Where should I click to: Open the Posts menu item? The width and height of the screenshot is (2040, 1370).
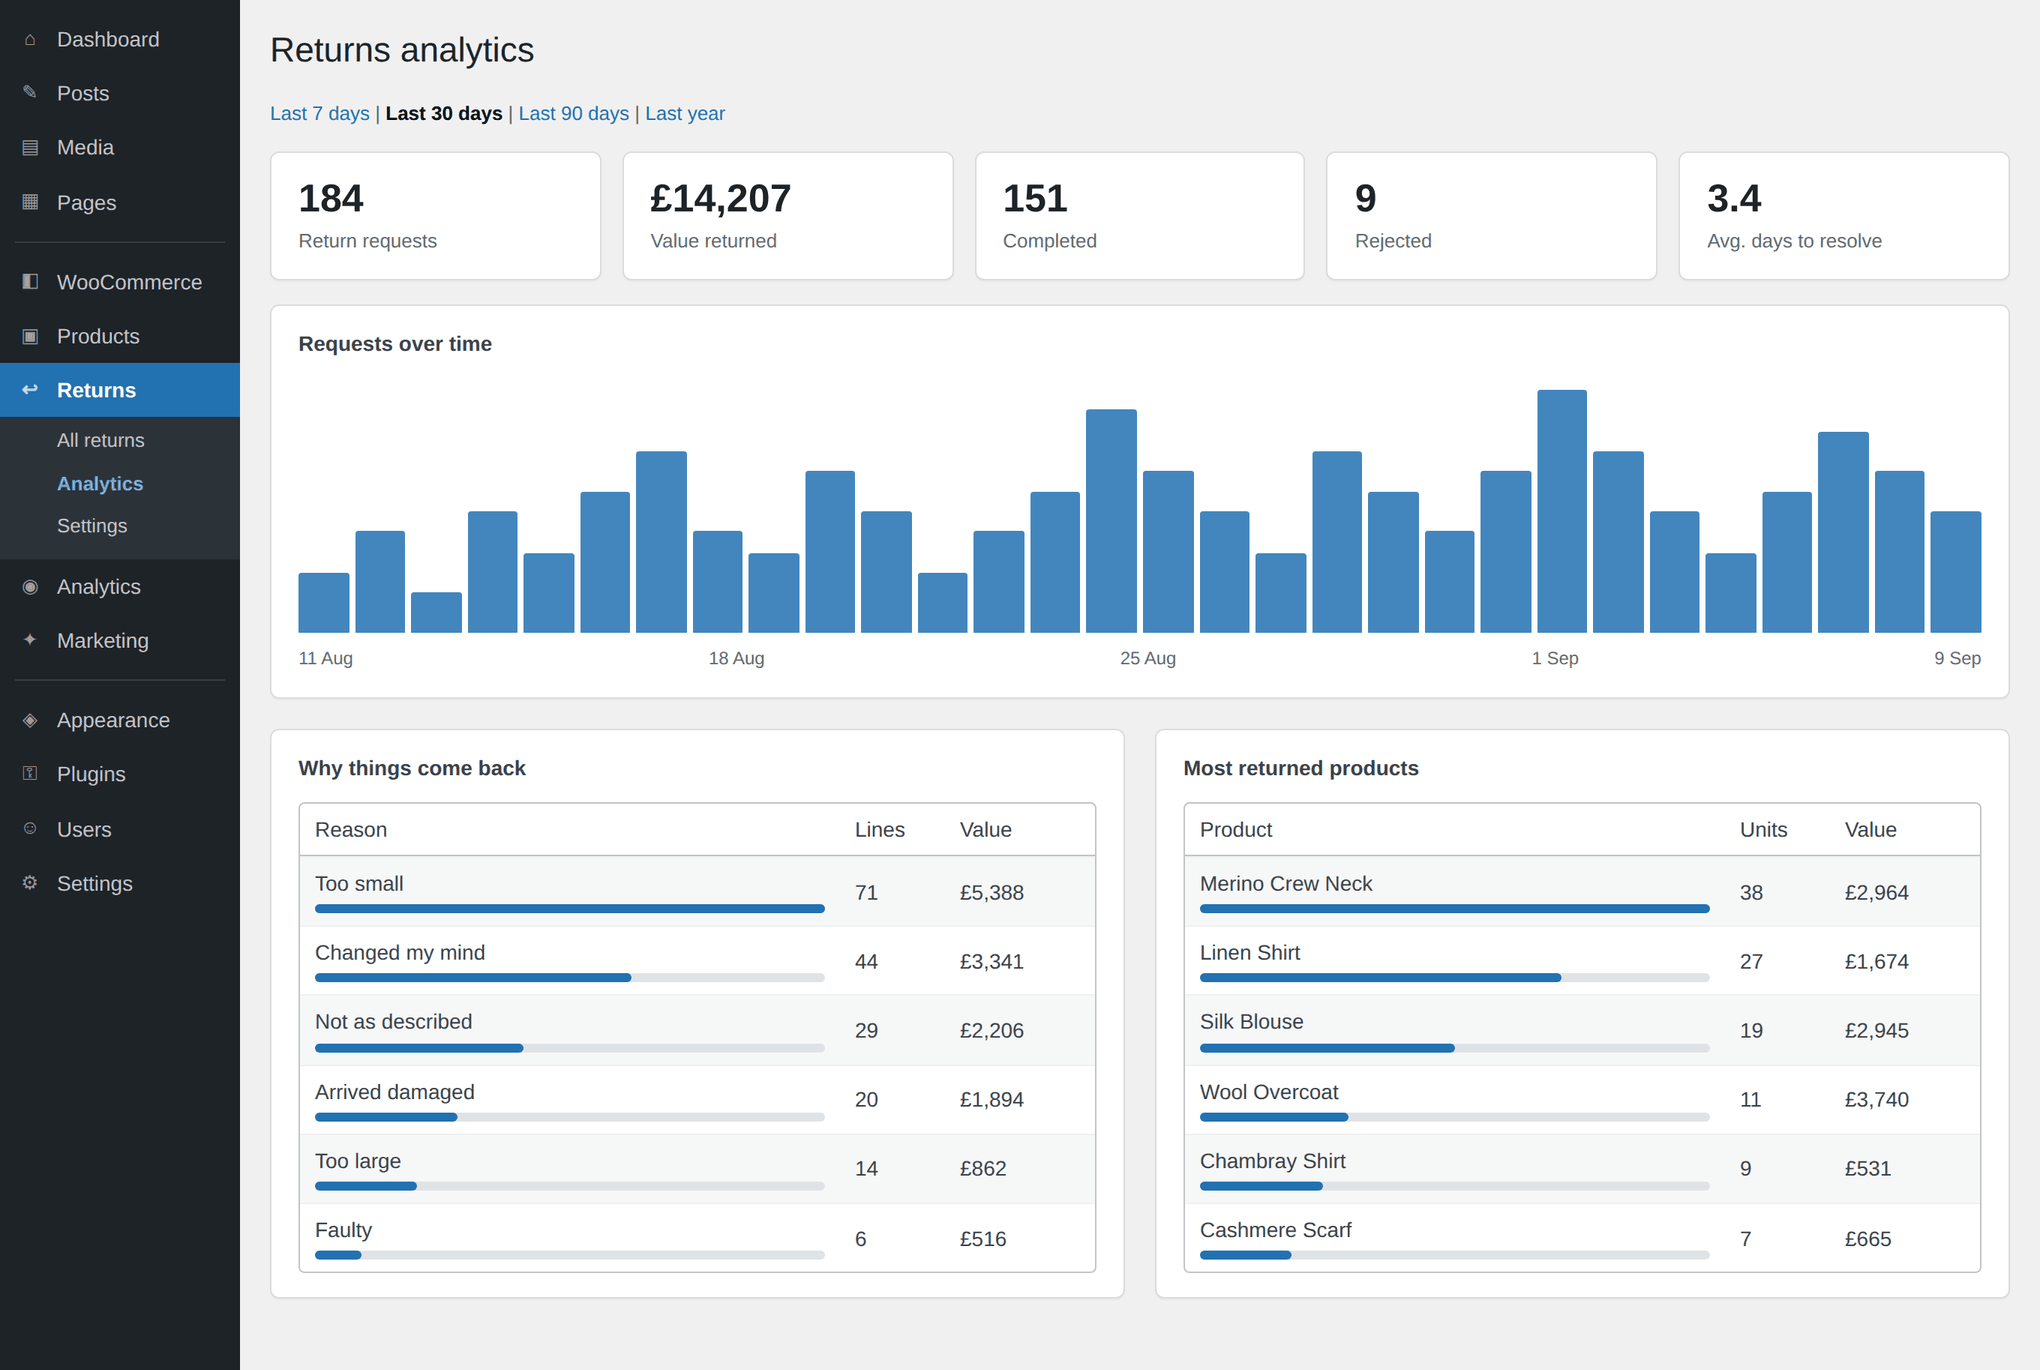[x=120, y=93]
